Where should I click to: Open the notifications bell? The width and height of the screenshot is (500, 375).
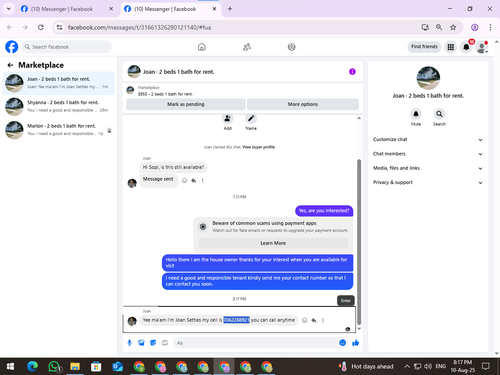466,47
